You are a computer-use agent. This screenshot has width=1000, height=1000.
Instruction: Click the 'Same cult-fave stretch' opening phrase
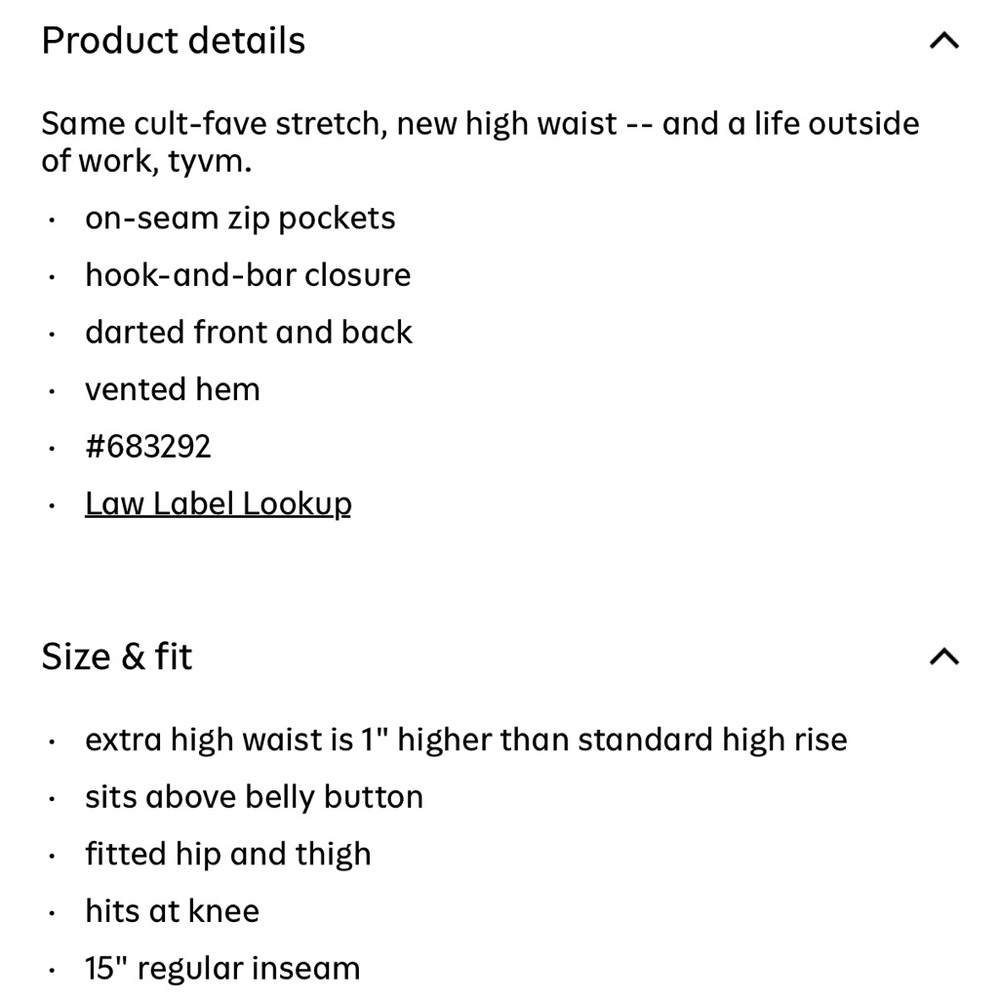[215, 124]
